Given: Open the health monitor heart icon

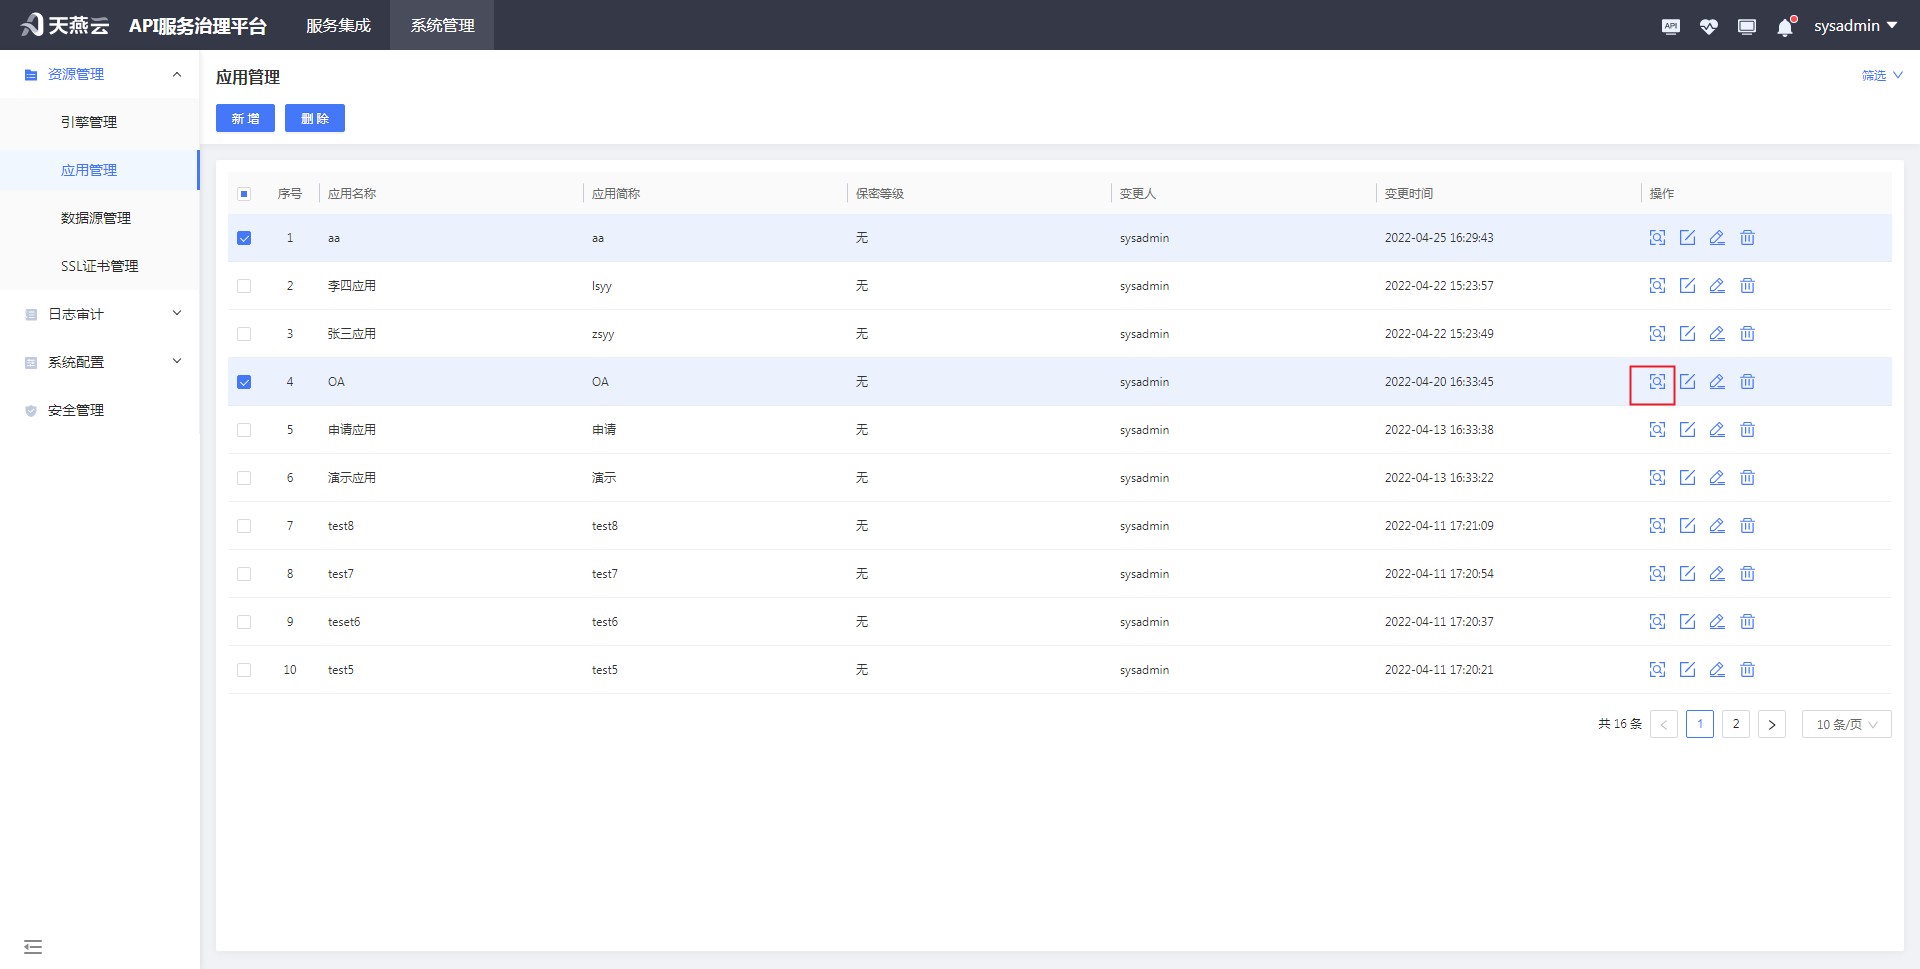Looking at the screenshot, I should 1708,26.
